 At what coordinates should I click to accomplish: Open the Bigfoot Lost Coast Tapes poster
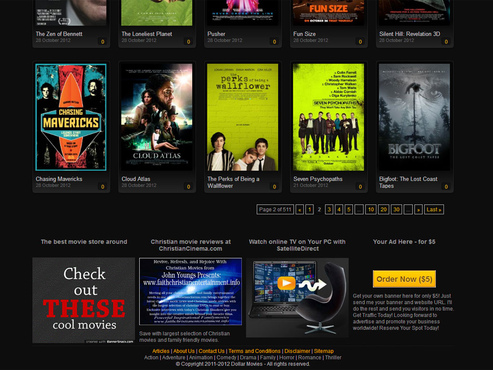tap(414, 117)
